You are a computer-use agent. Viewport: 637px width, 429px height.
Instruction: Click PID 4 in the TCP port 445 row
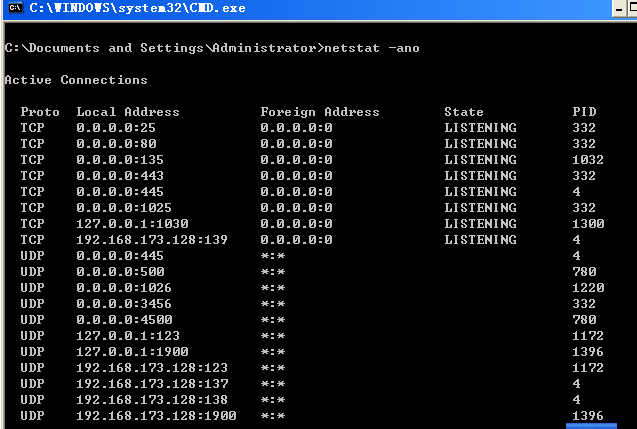pos(576,191)
